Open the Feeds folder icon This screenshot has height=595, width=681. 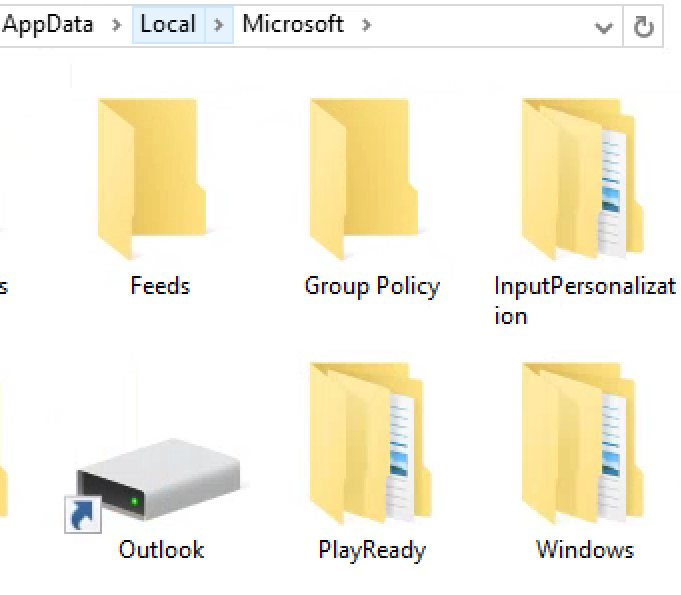152,179
